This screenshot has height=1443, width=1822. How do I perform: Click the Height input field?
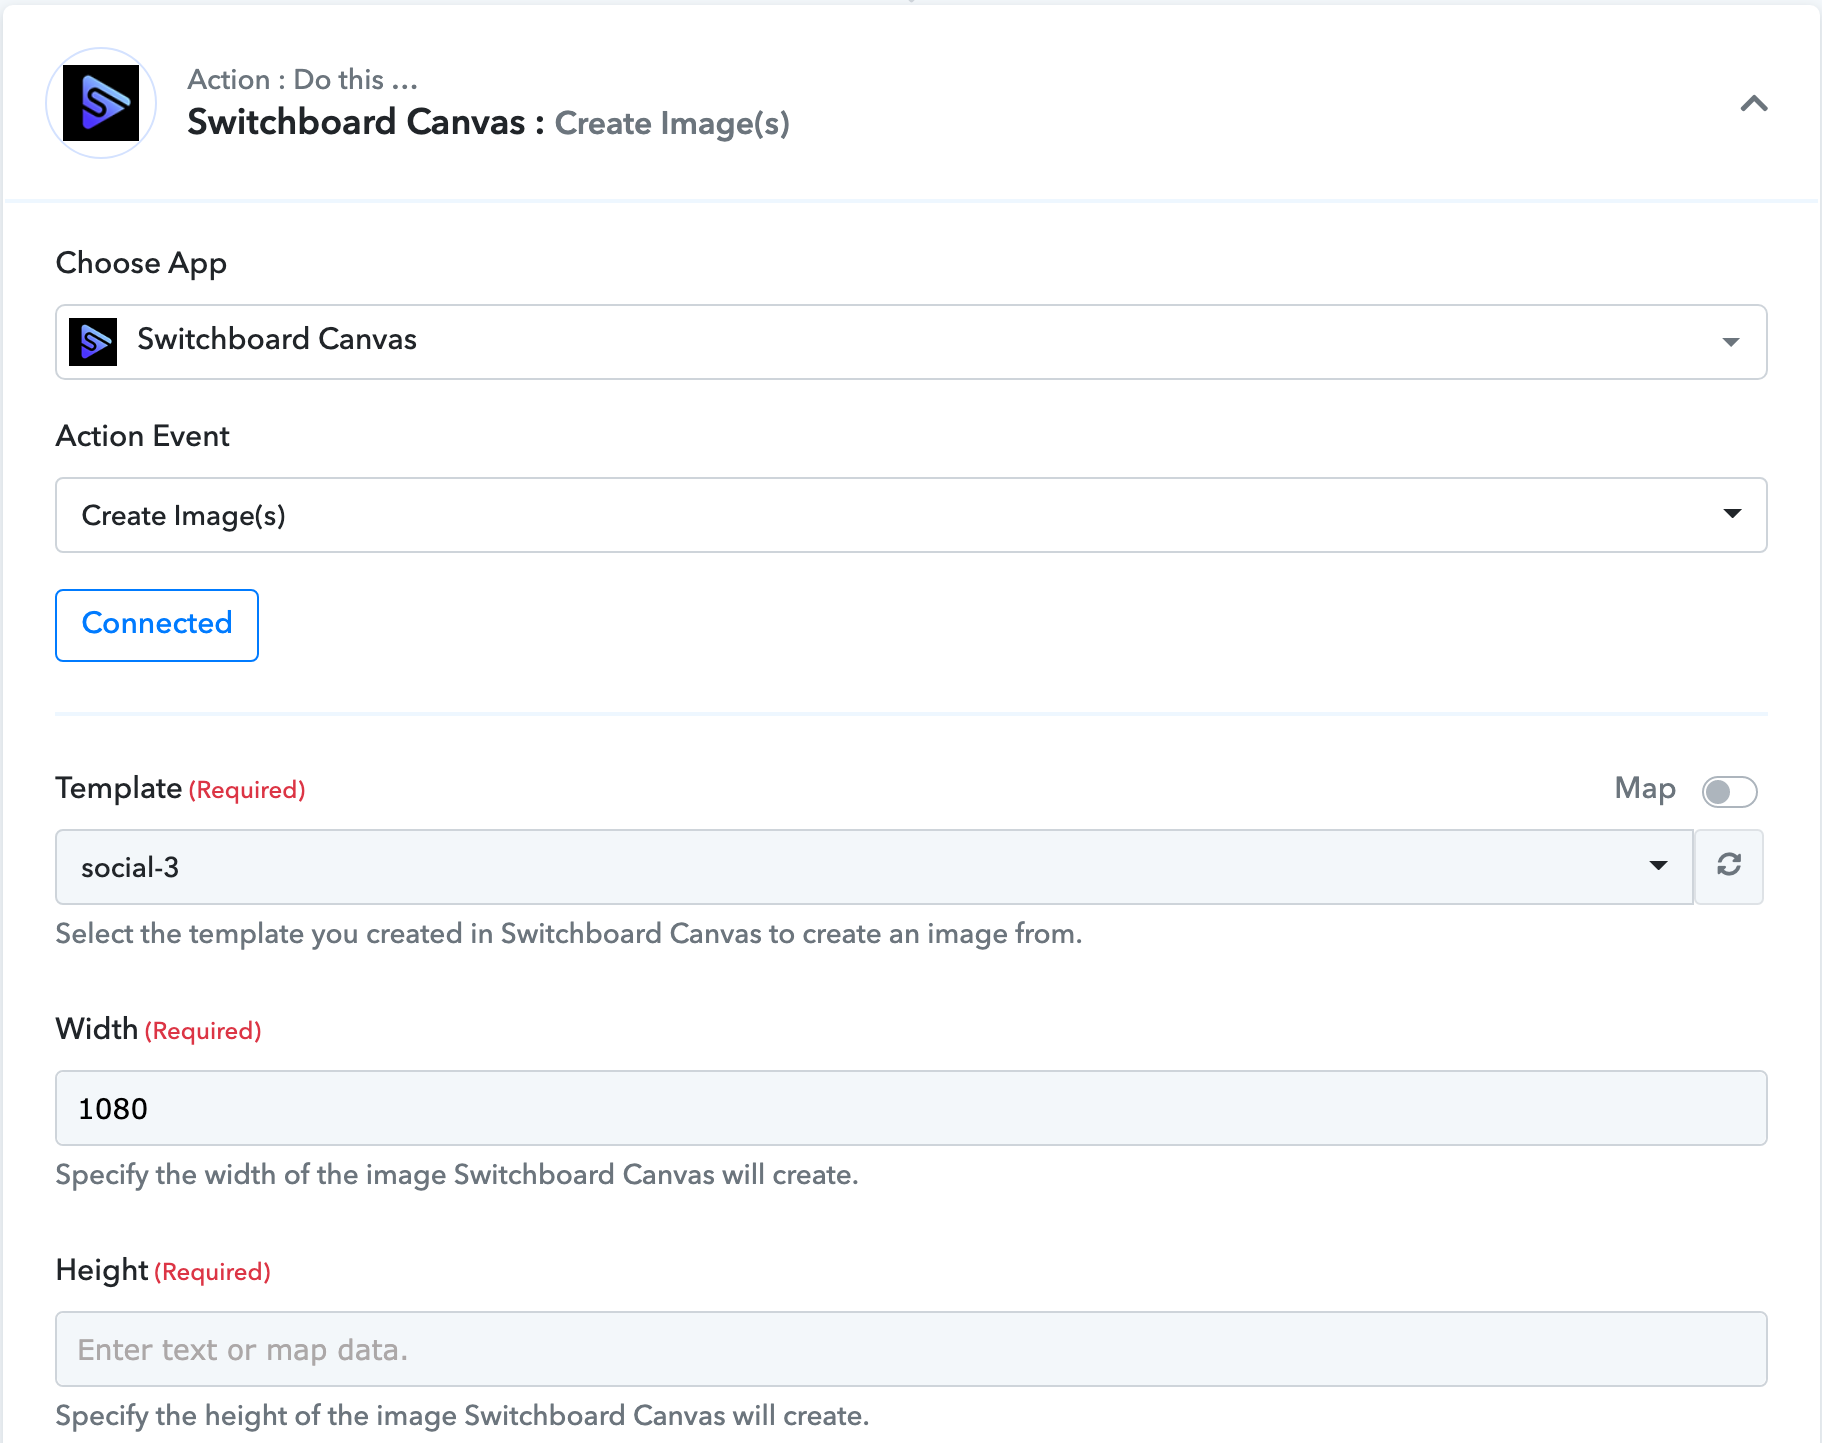coord(911,1349)
